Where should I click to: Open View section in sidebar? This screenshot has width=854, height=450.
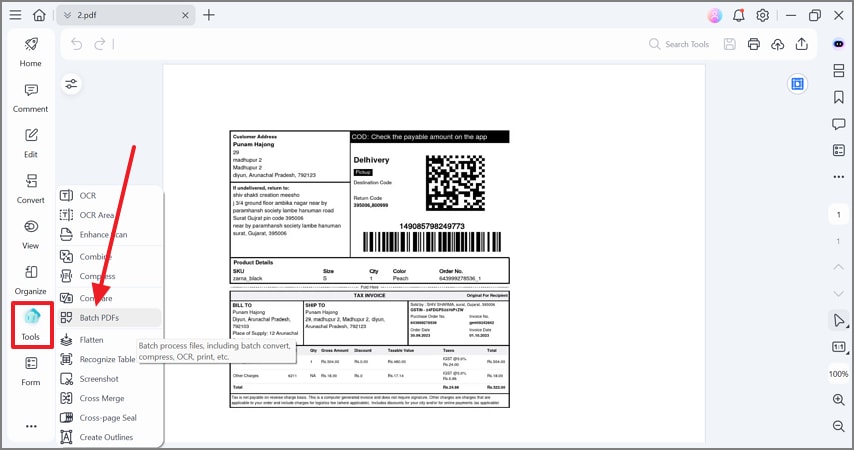tap(30, 235)
